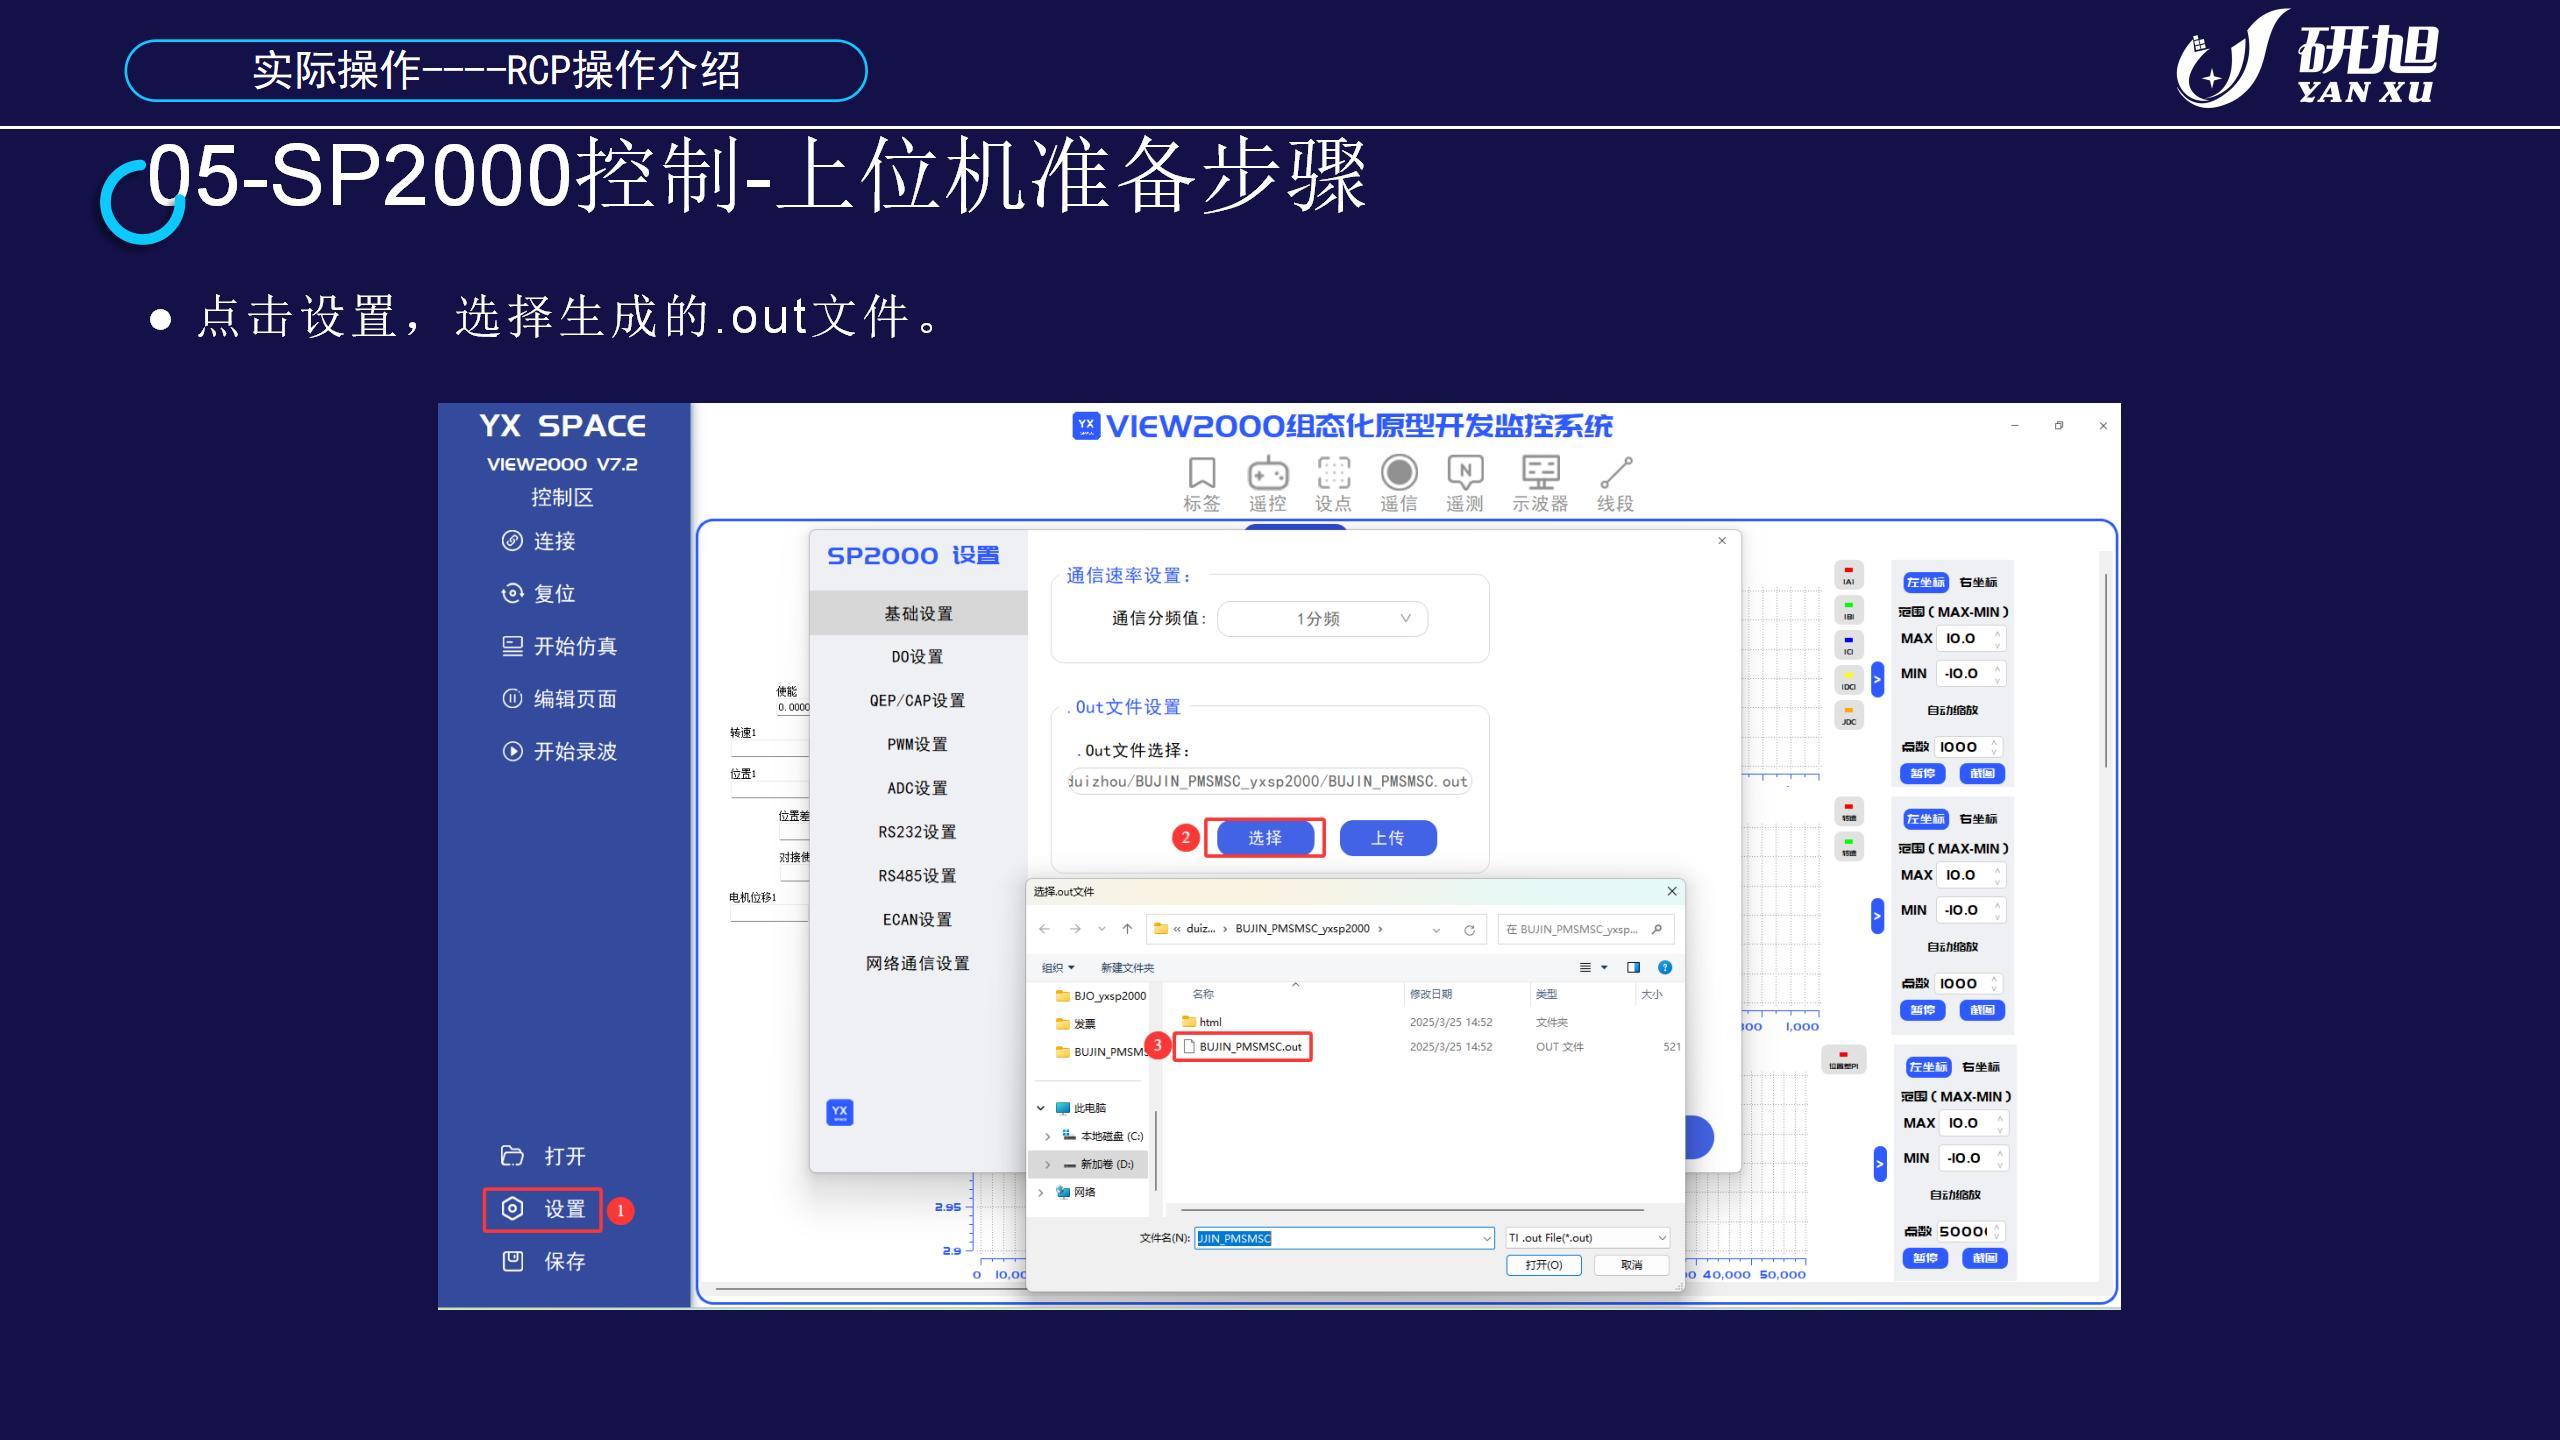The image size is (2560, 1440).
Task: Adjust the first scope 点数 stepper
Action: click(1995, 747)
